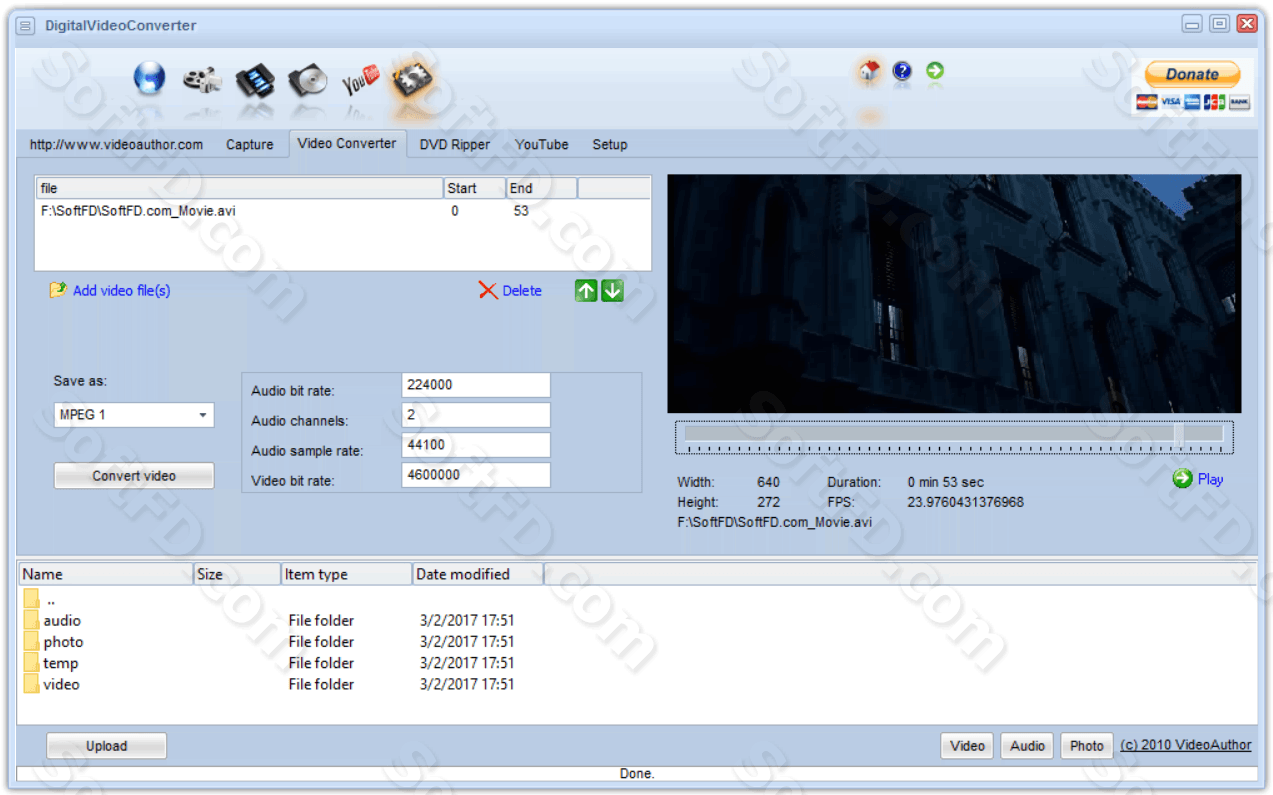Open the Setup tab
The width and height of the screenshot is (1273, 795).
coord(610,144)
